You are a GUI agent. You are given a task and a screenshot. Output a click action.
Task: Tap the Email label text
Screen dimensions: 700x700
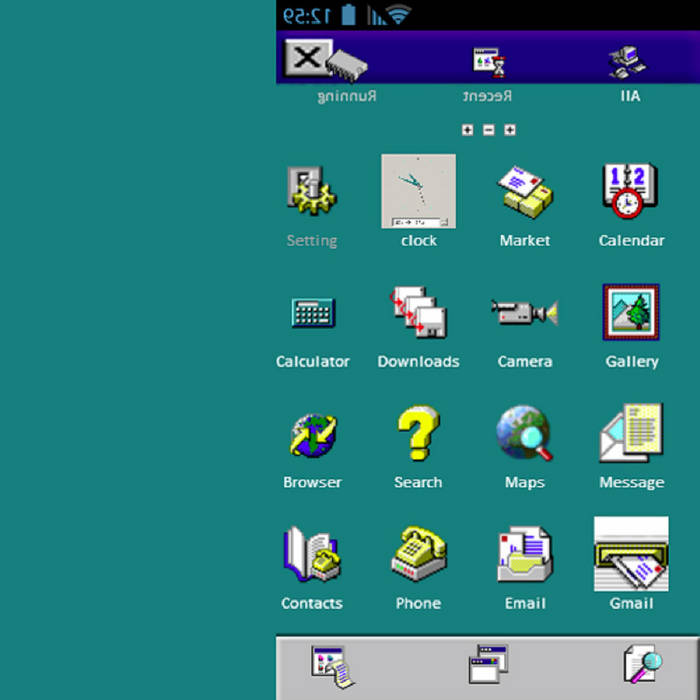coord(525,603)
